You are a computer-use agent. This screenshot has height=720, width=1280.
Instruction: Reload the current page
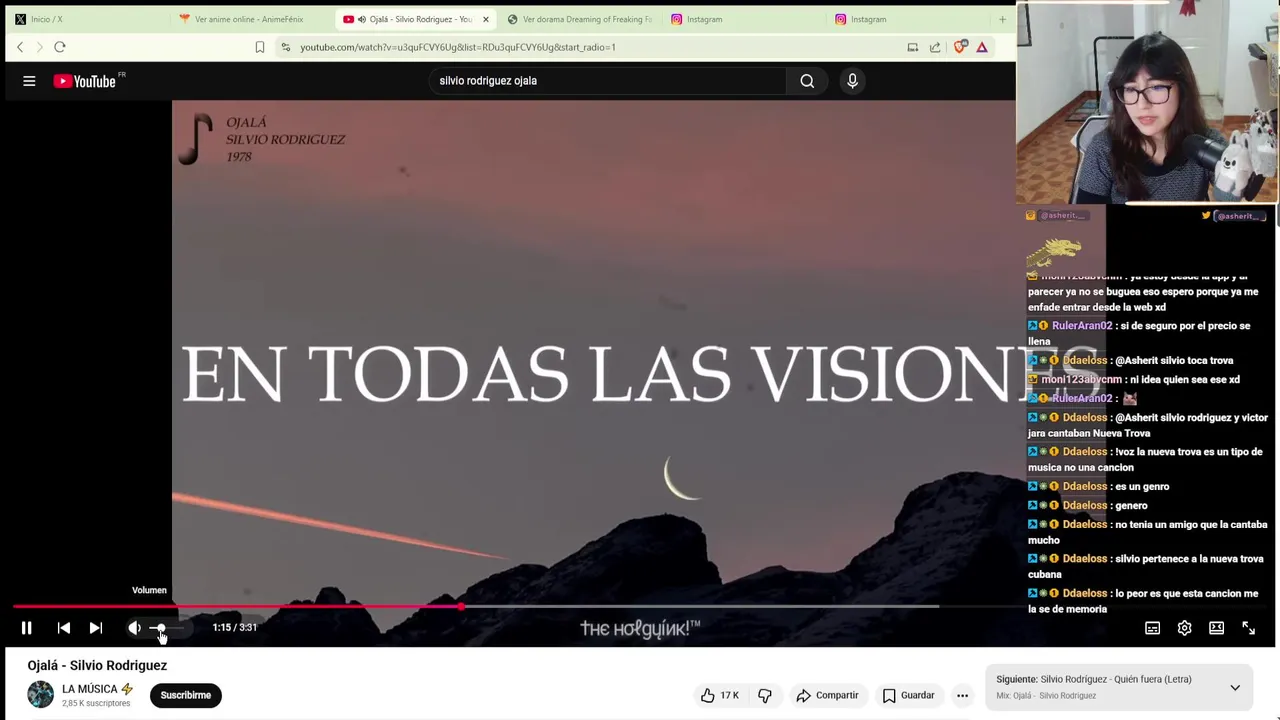click(x=60, y=47)
